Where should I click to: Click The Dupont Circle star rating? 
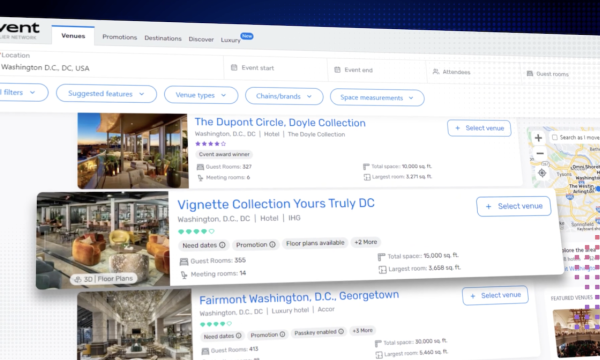[210, 144]
